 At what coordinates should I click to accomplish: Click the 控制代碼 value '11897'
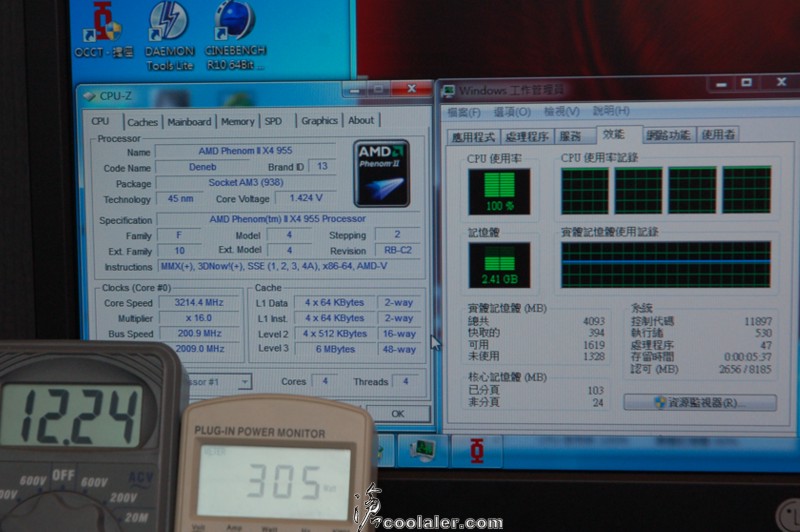coord(758,321)
